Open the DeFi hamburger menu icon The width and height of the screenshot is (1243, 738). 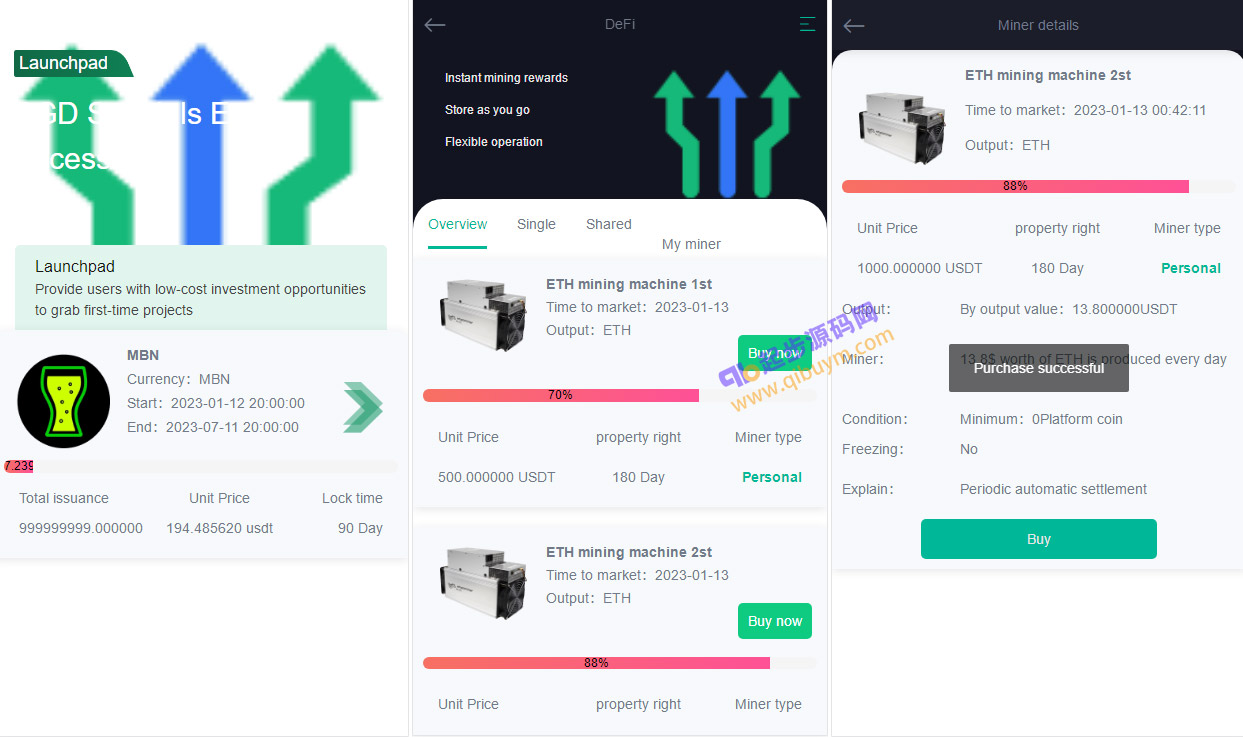click(808, 25)
